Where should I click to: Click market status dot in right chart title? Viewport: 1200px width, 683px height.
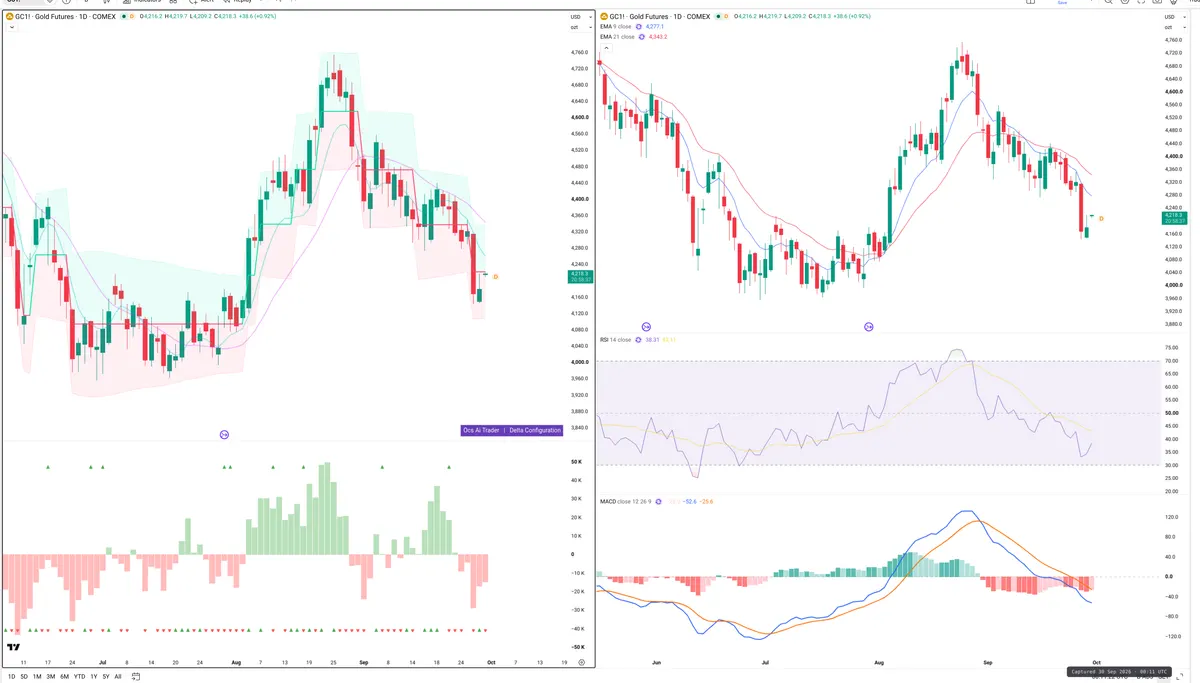click(x=720, y=16)
